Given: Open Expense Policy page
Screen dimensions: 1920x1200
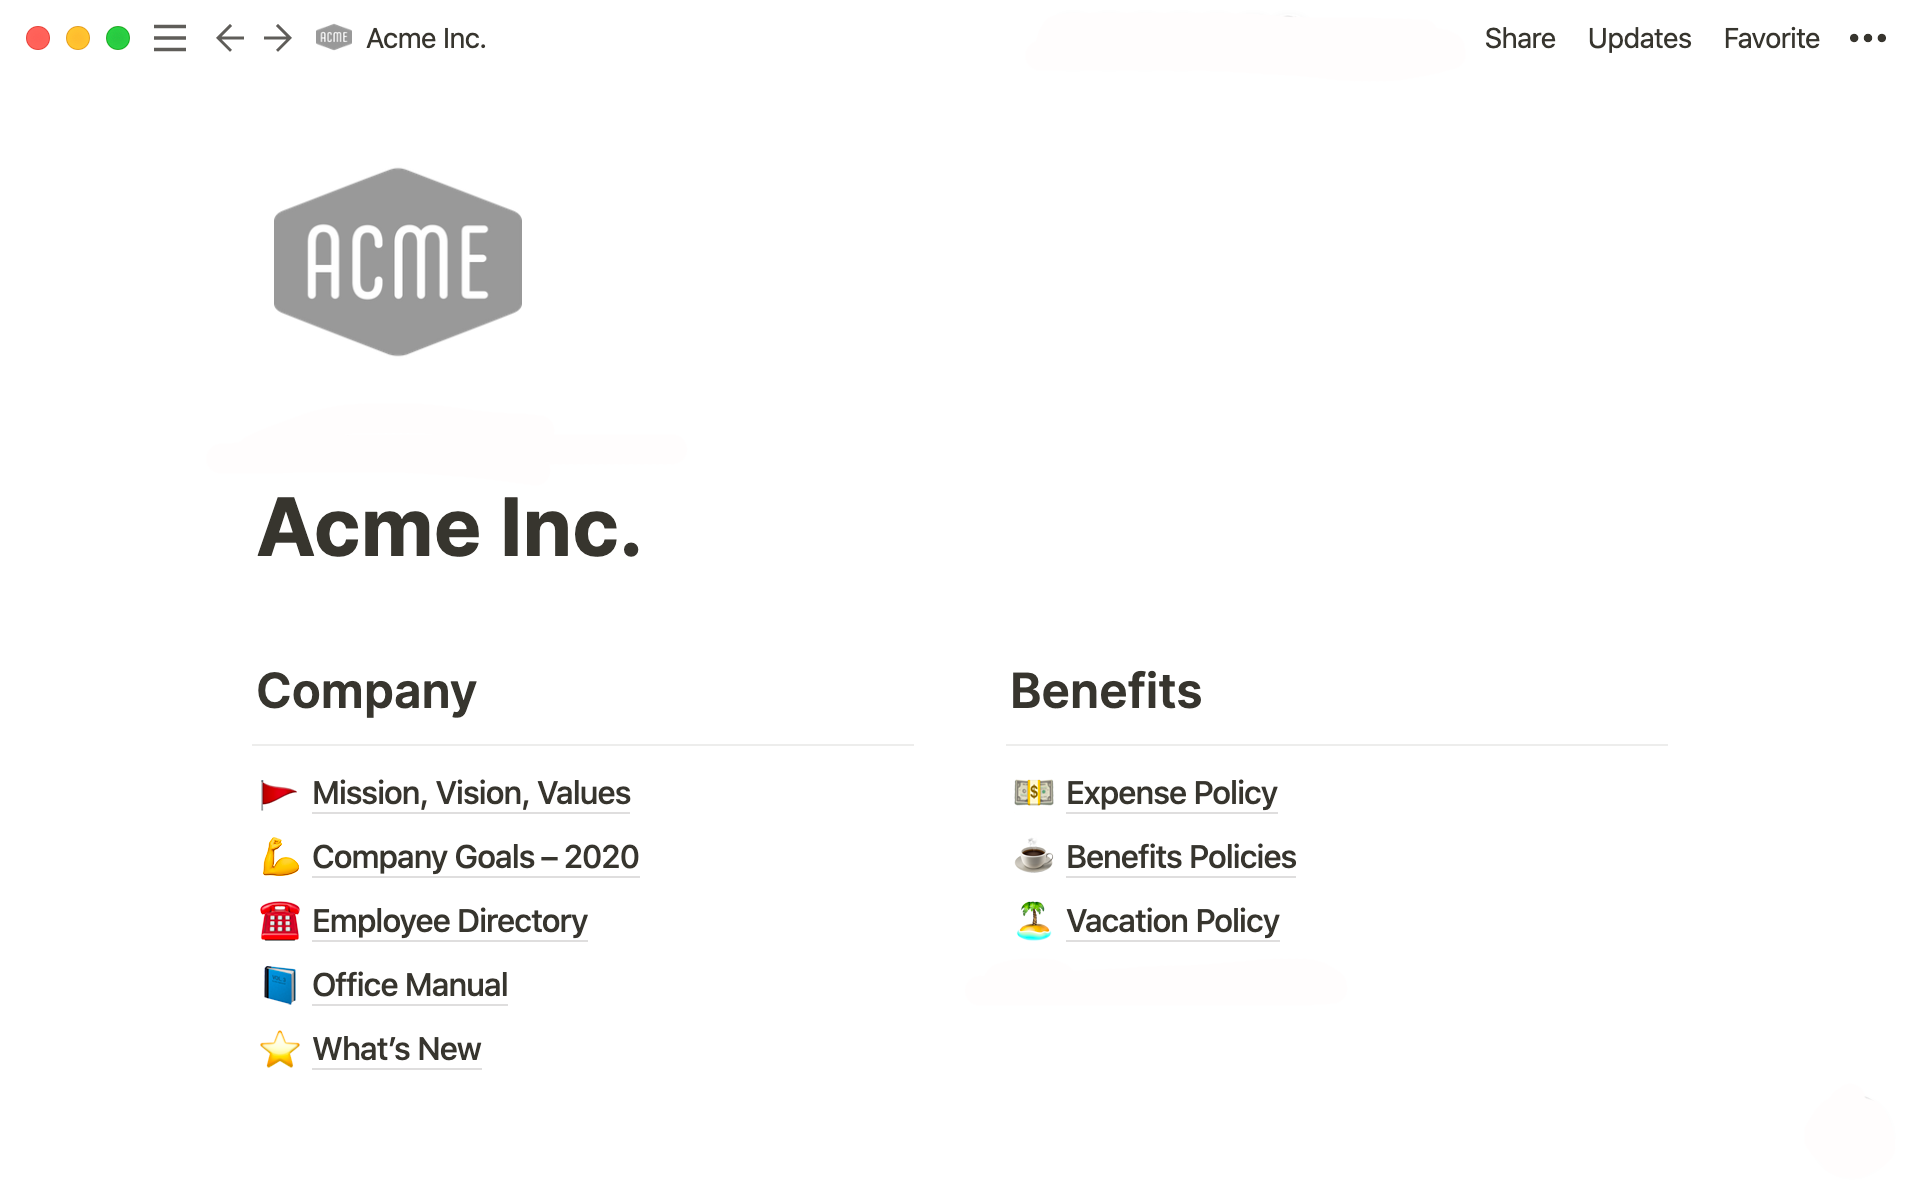Looking at the screenshot, I should pos(1169,792).
